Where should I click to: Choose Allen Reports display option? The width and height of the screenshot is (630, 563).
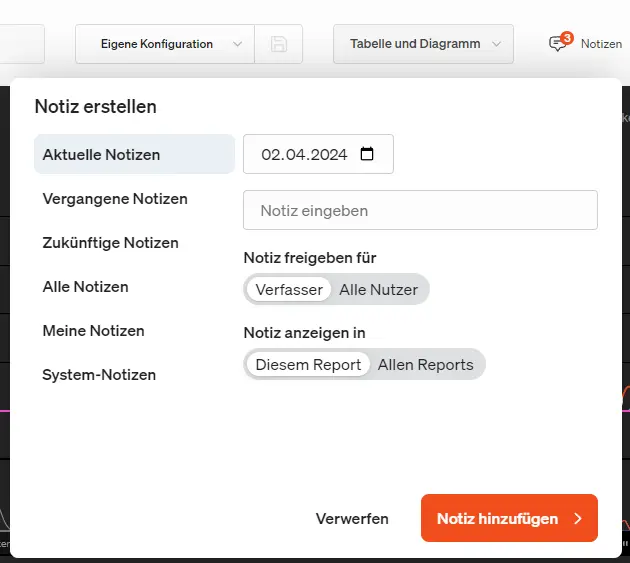pyautogui.click(x=425, y=364)
